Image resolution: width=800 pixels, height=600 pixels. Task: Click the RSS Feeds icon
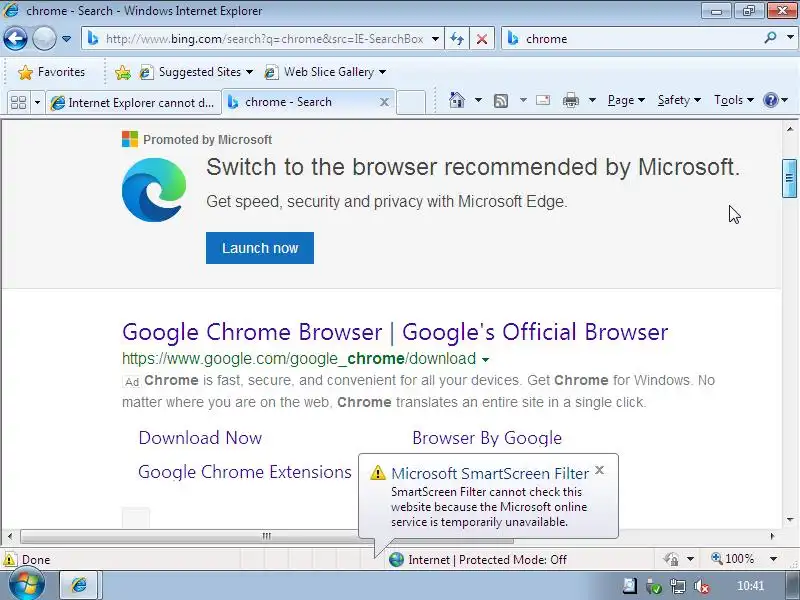pos(501,101)
